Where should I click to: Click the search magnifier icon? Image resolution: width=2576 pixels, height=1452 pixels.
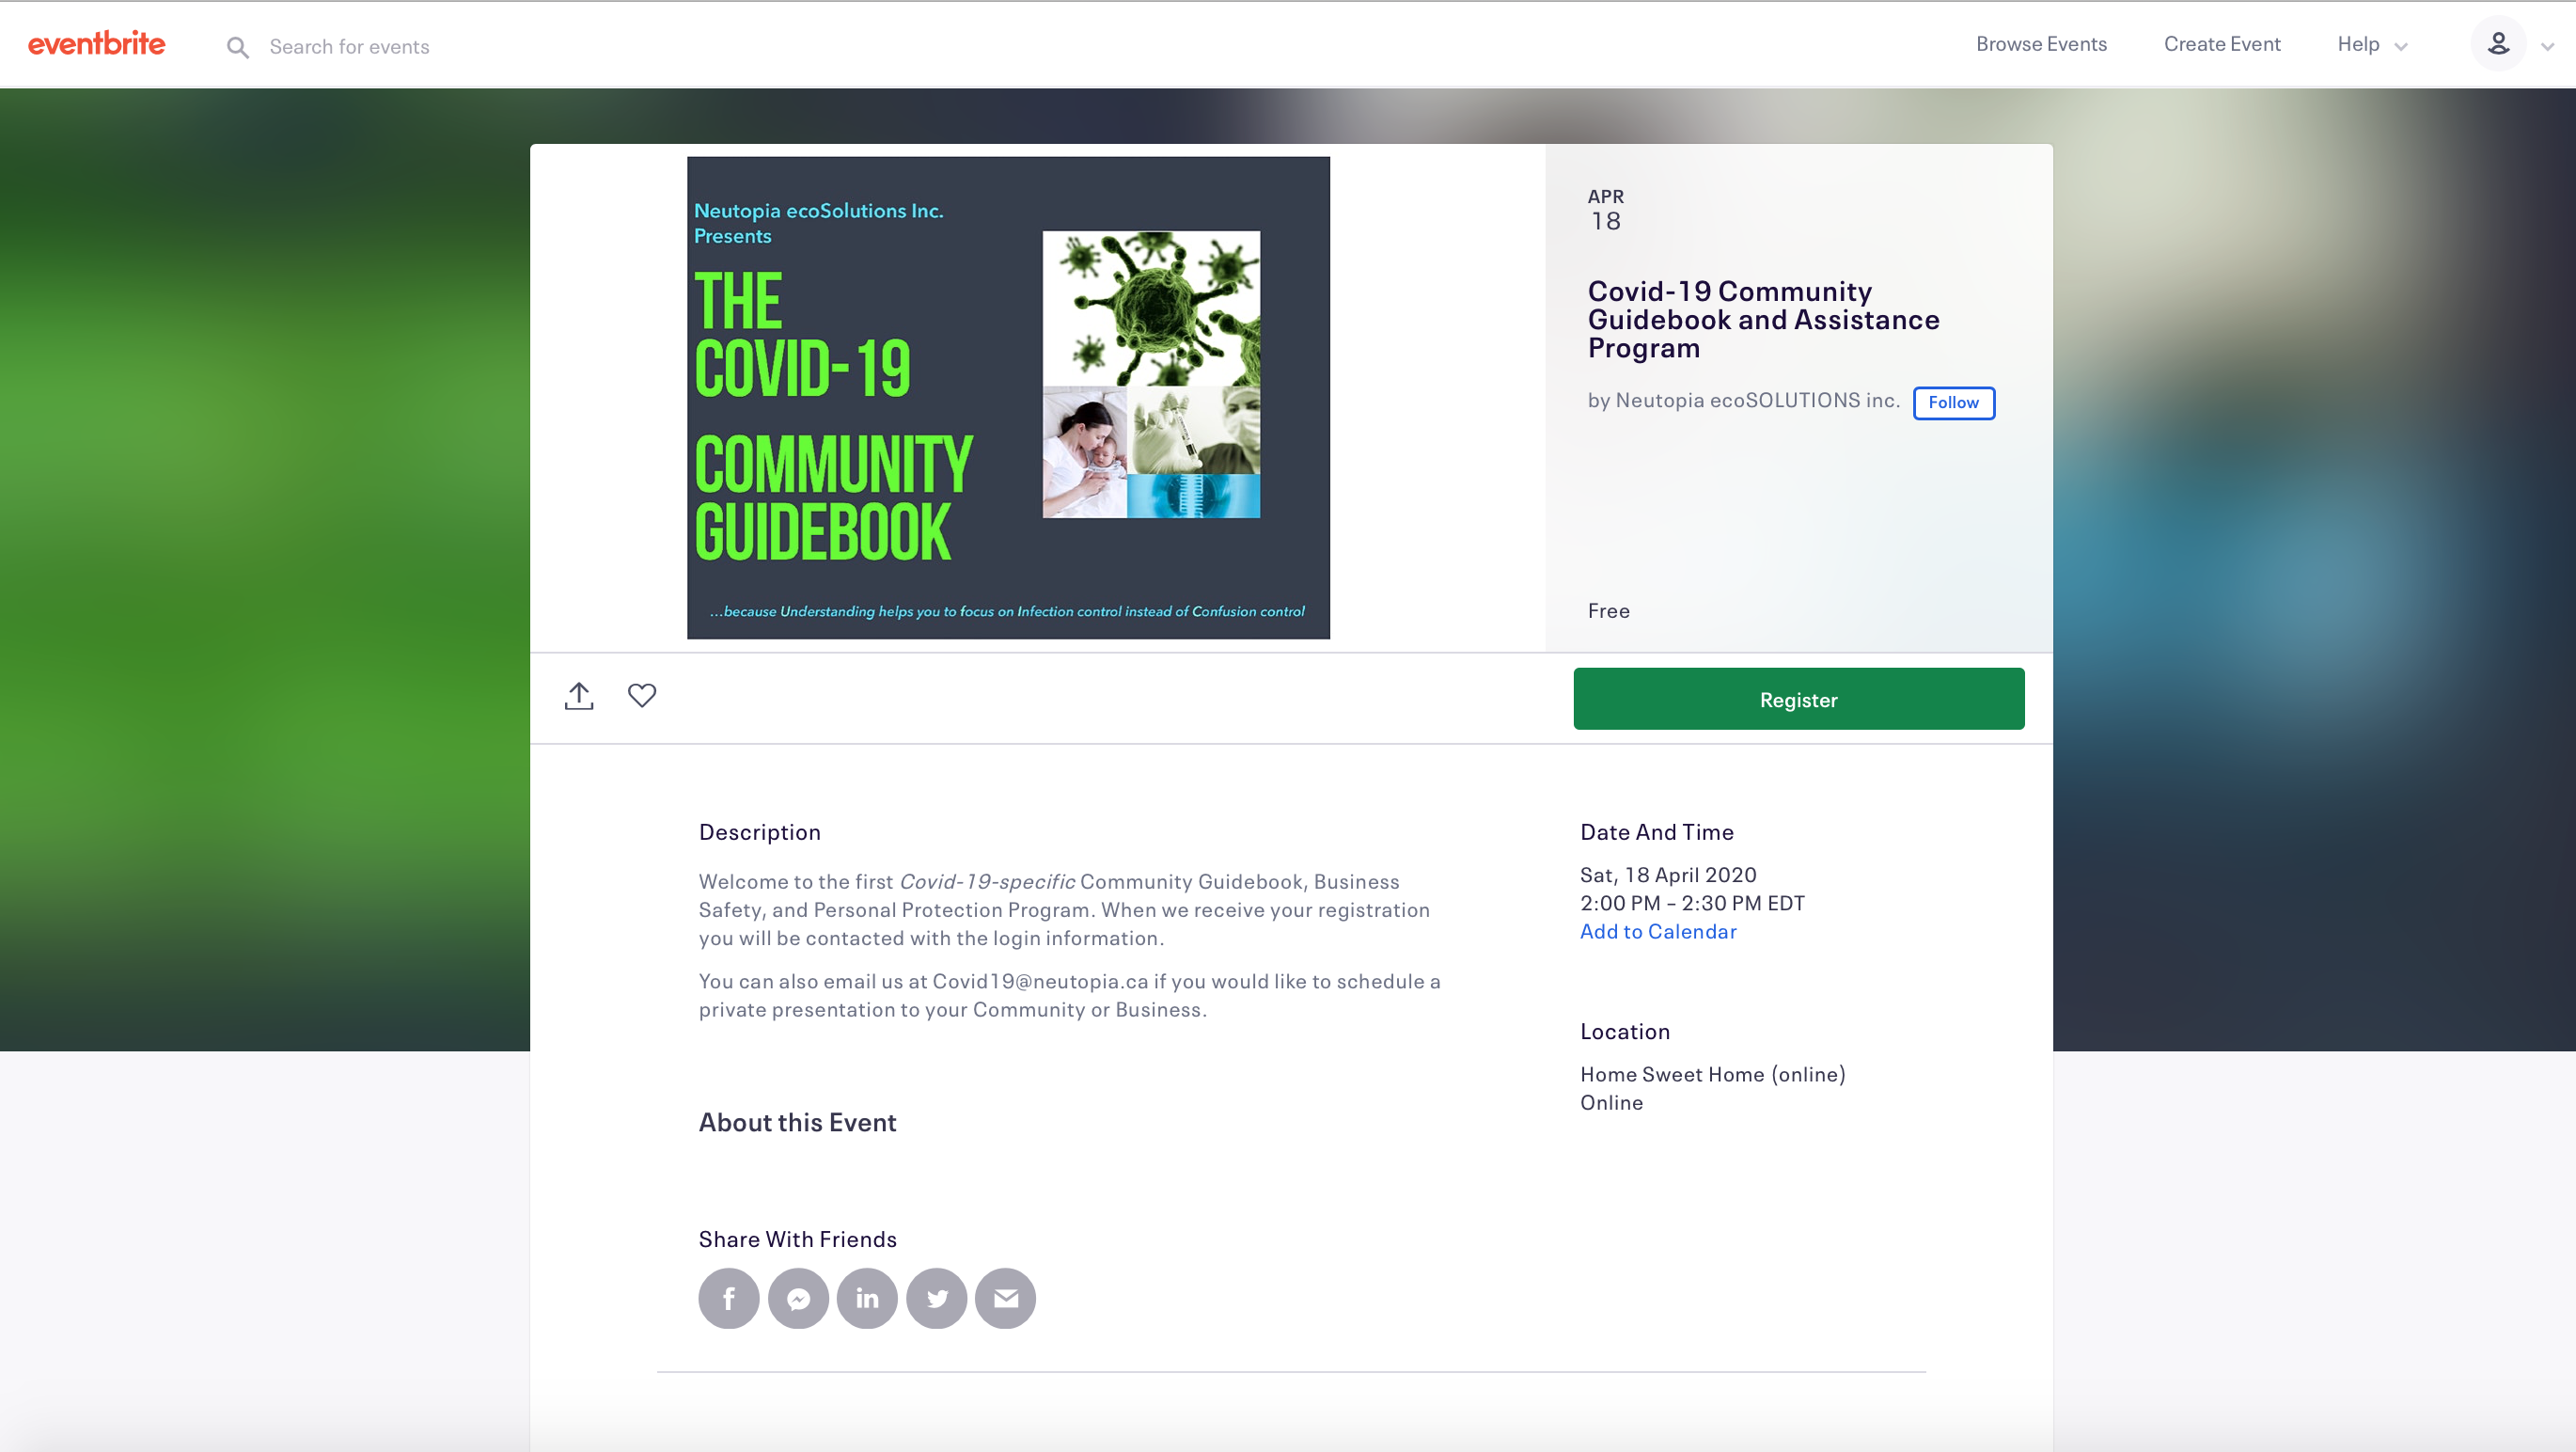pos(237,47)
